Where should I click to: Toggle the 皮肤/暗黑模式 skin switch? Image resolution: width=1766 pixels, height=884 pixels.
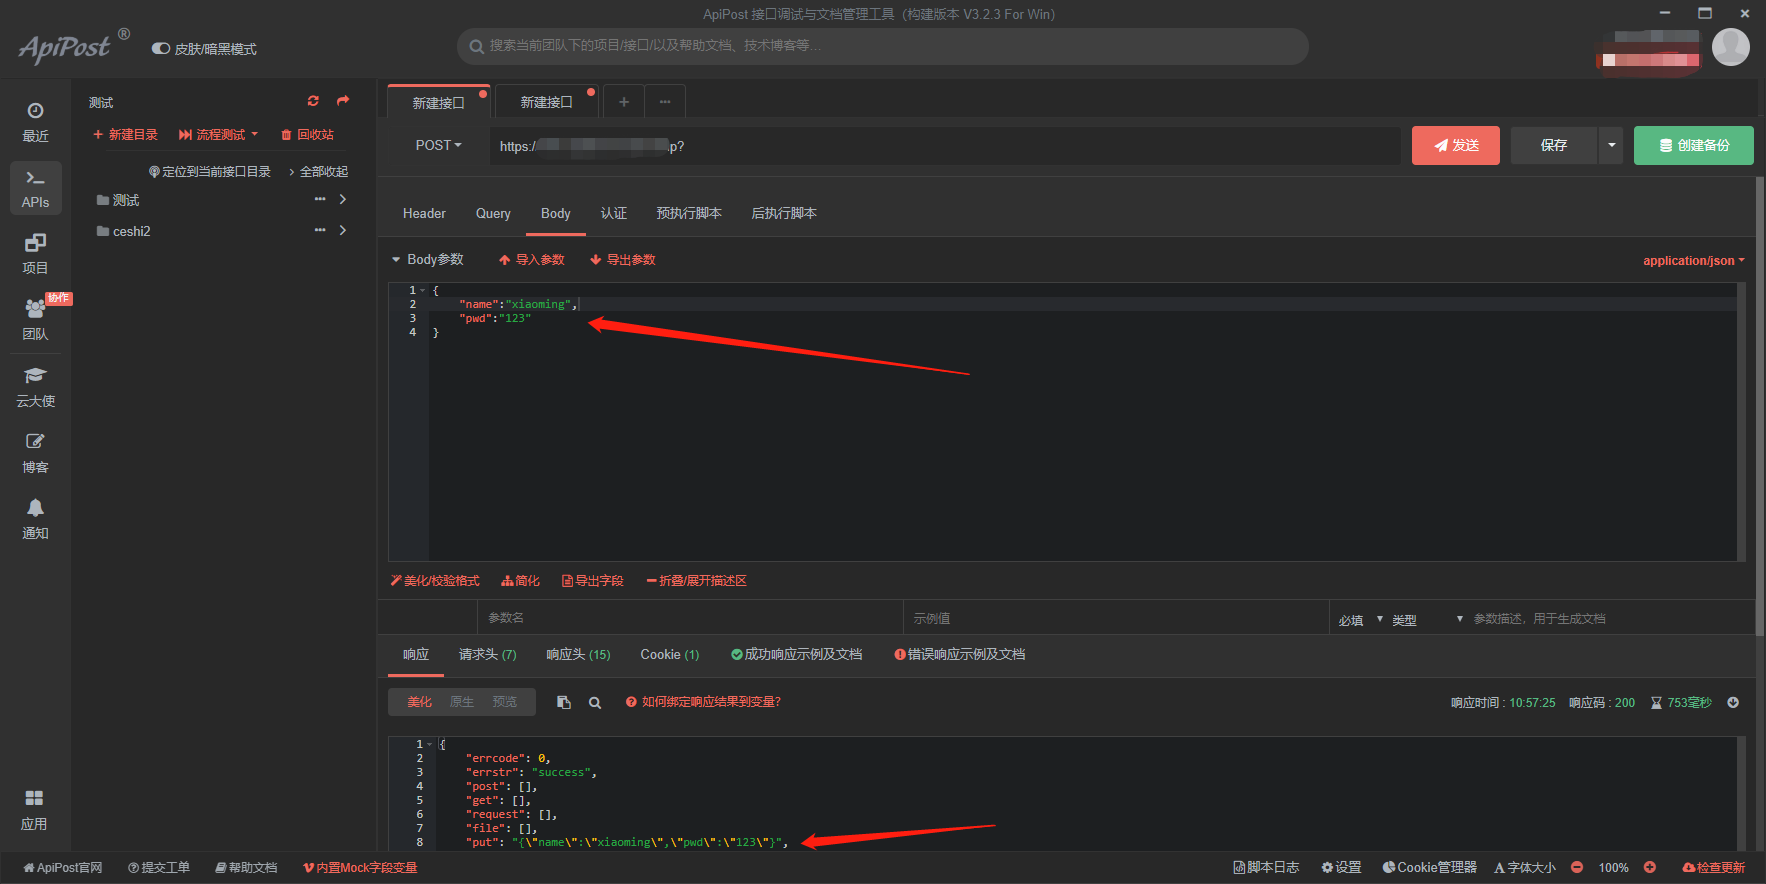tap(160, 48)
